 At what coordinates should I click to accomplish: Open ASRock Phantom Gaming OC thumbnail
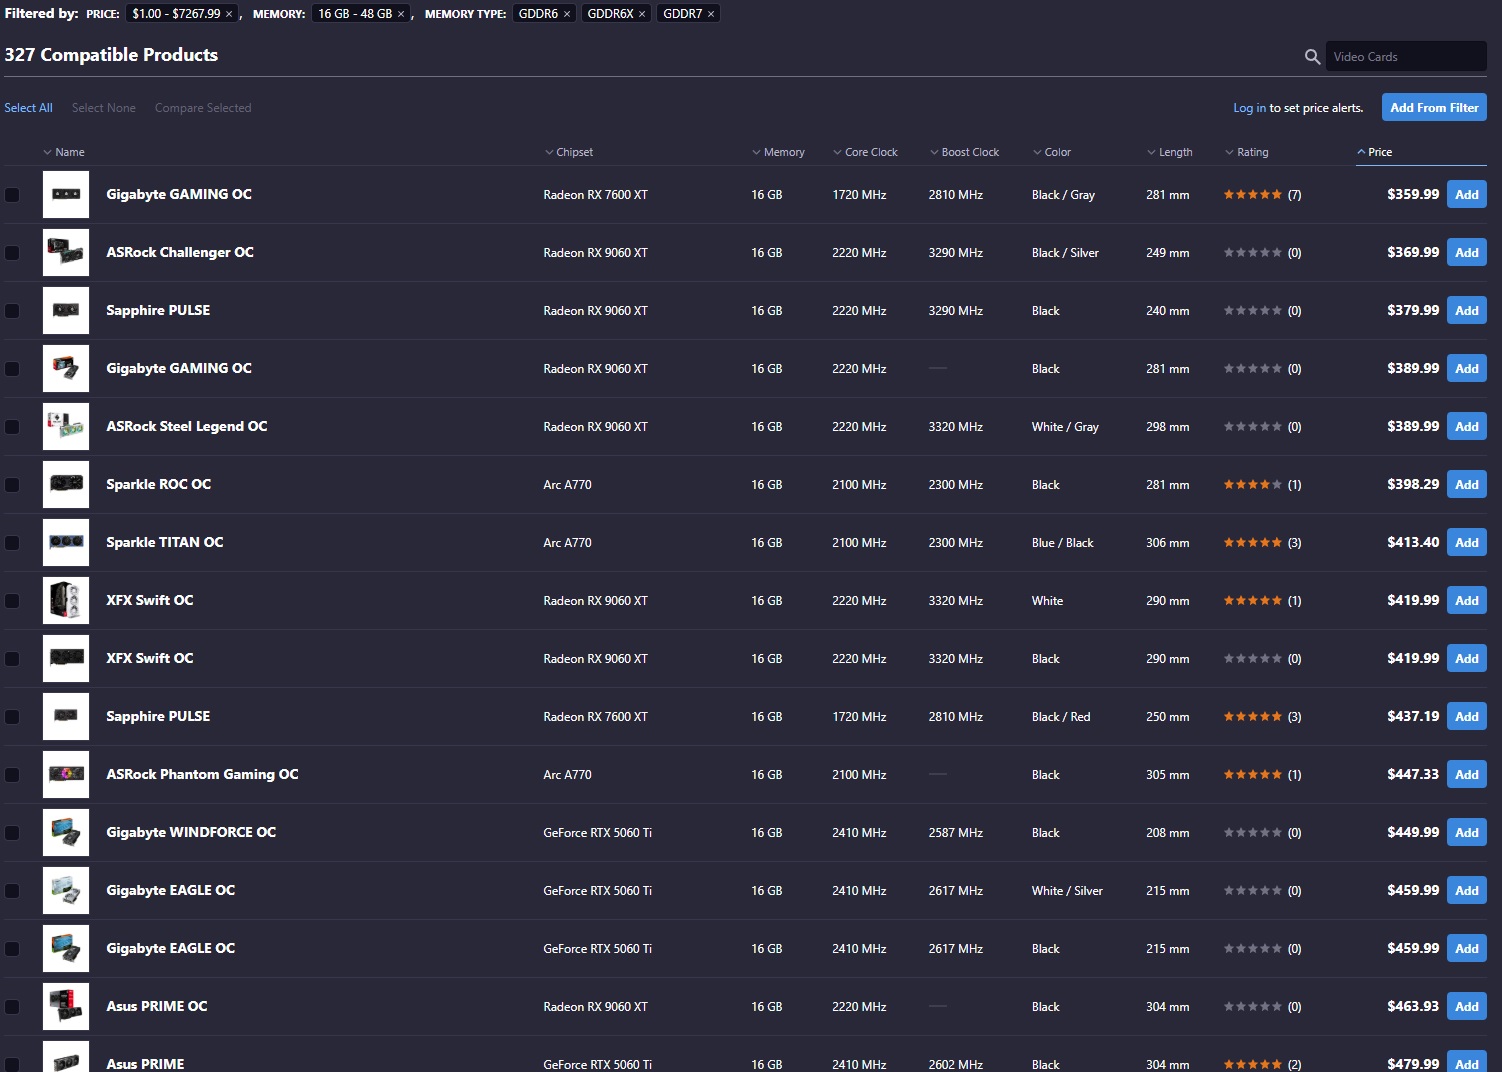(66, 775)
